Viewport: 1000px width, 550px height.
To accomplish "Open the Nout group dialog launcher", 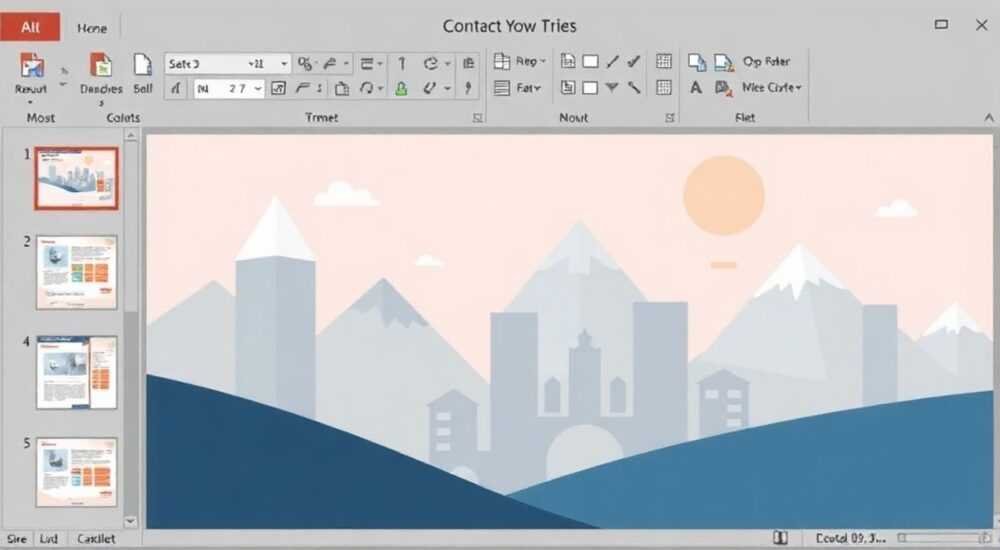I will [x=670, y=117].
